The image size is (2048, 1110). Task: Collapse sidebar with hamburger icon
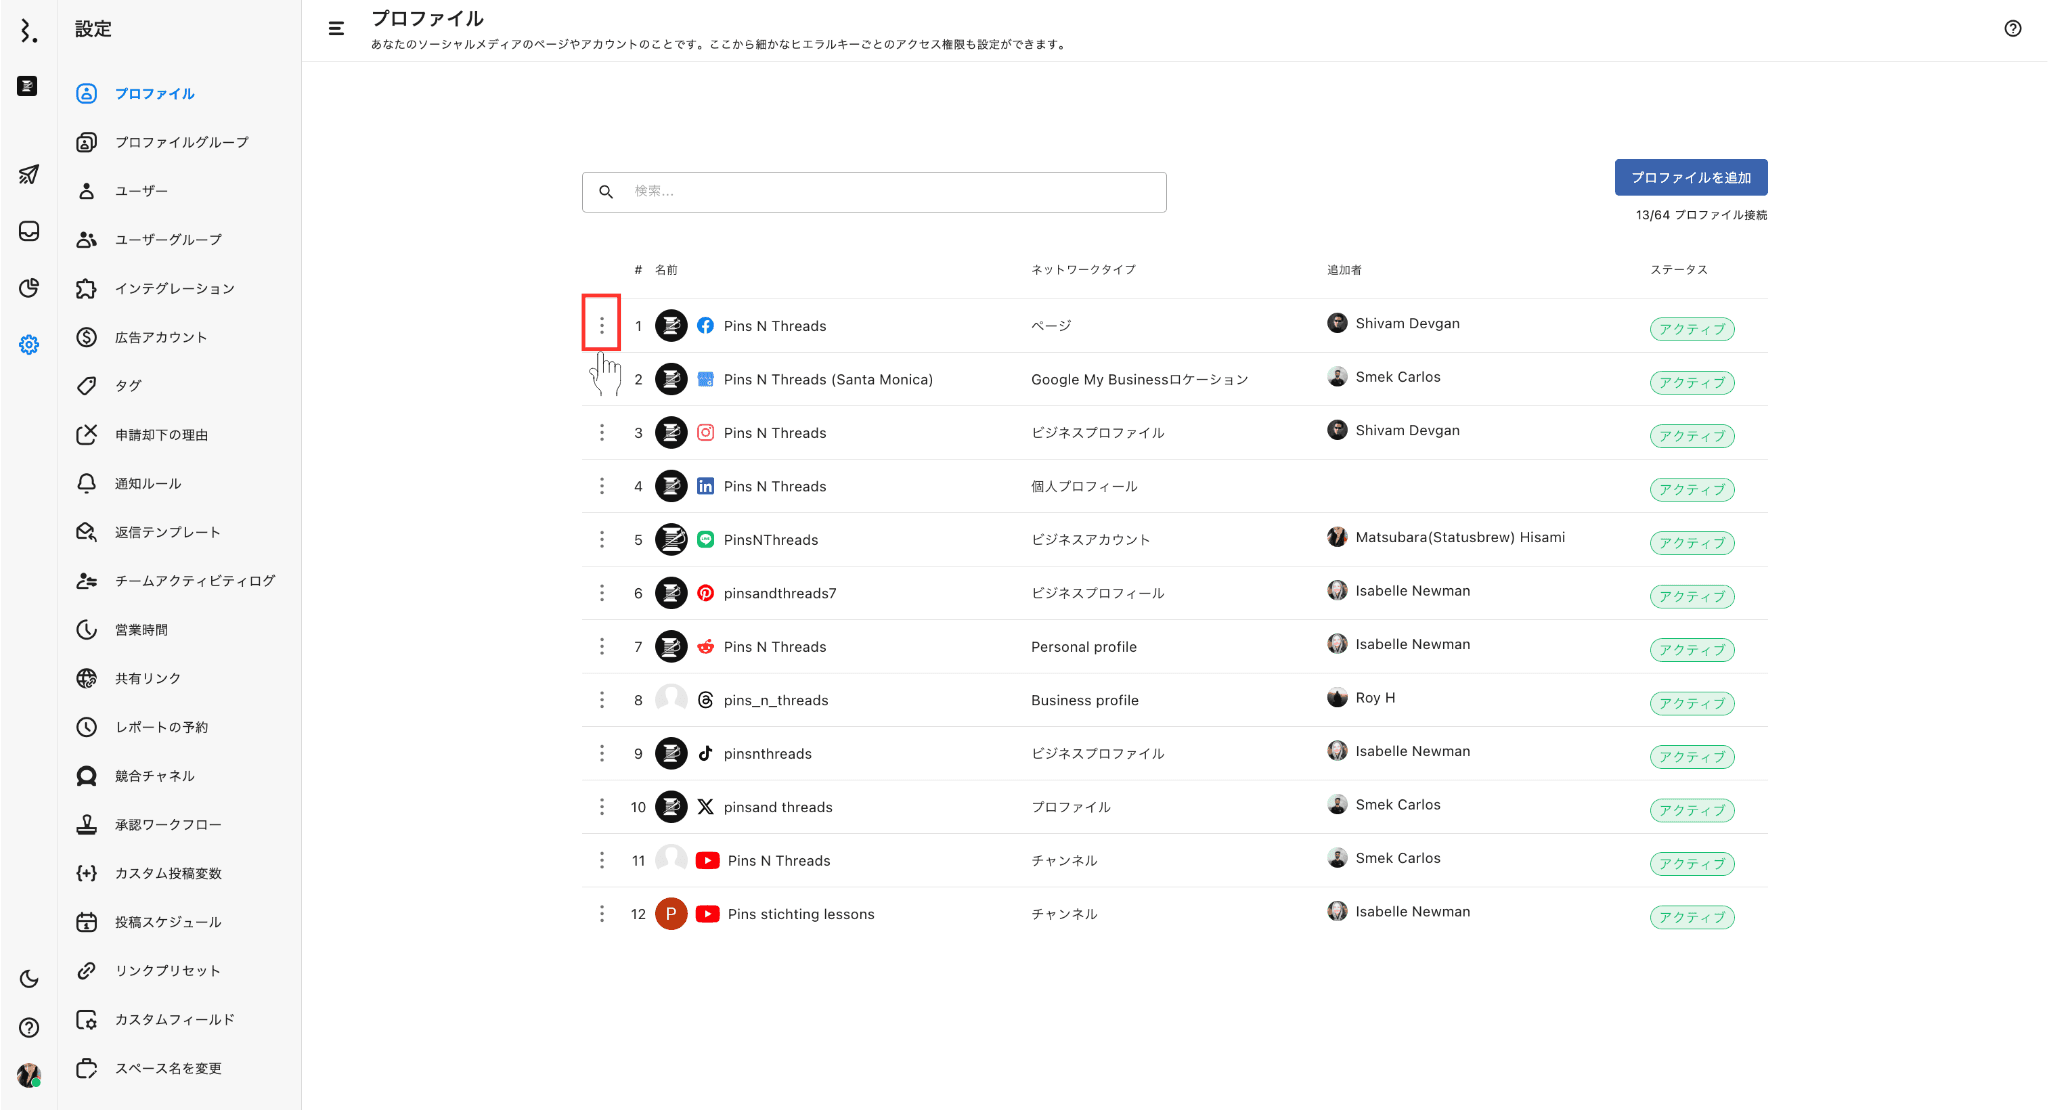click(x=336, y=29)
